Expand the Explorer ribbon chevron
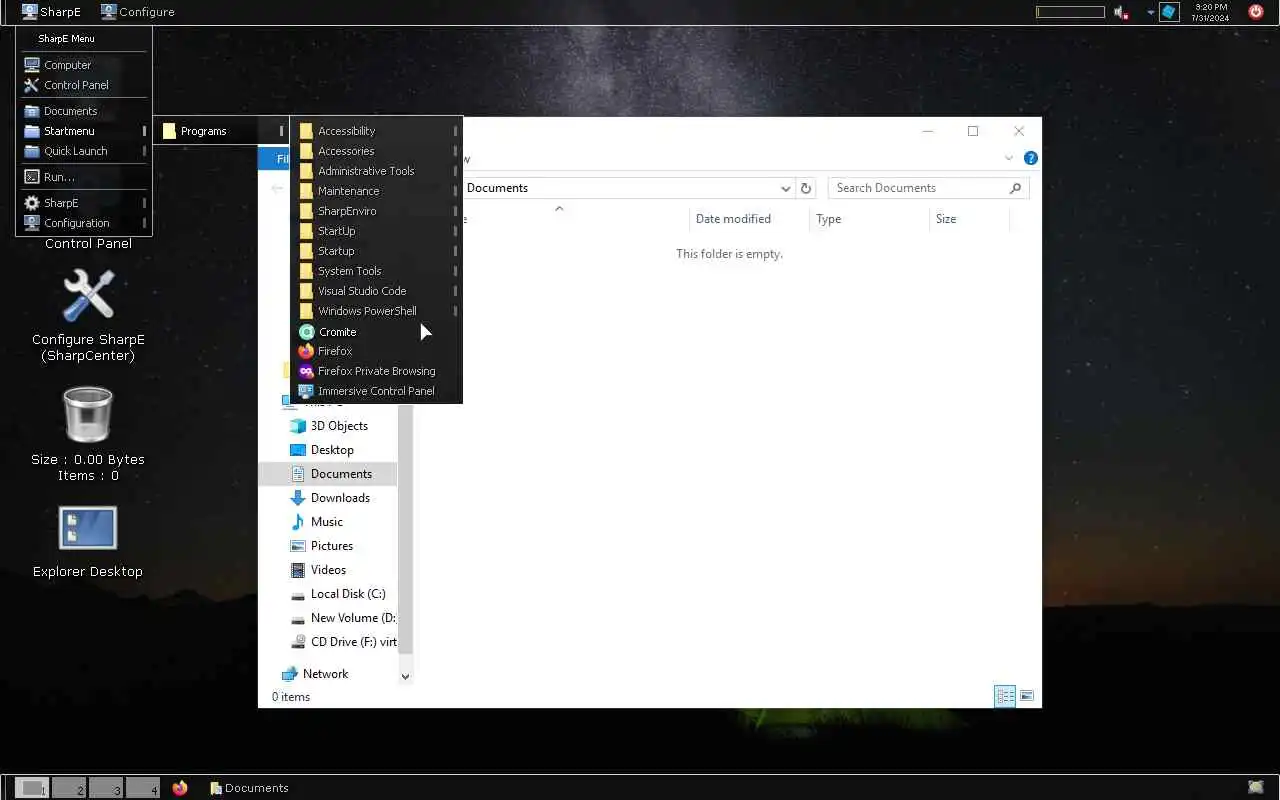Viewport: 1280px width, 800px height. point(1008,158)
